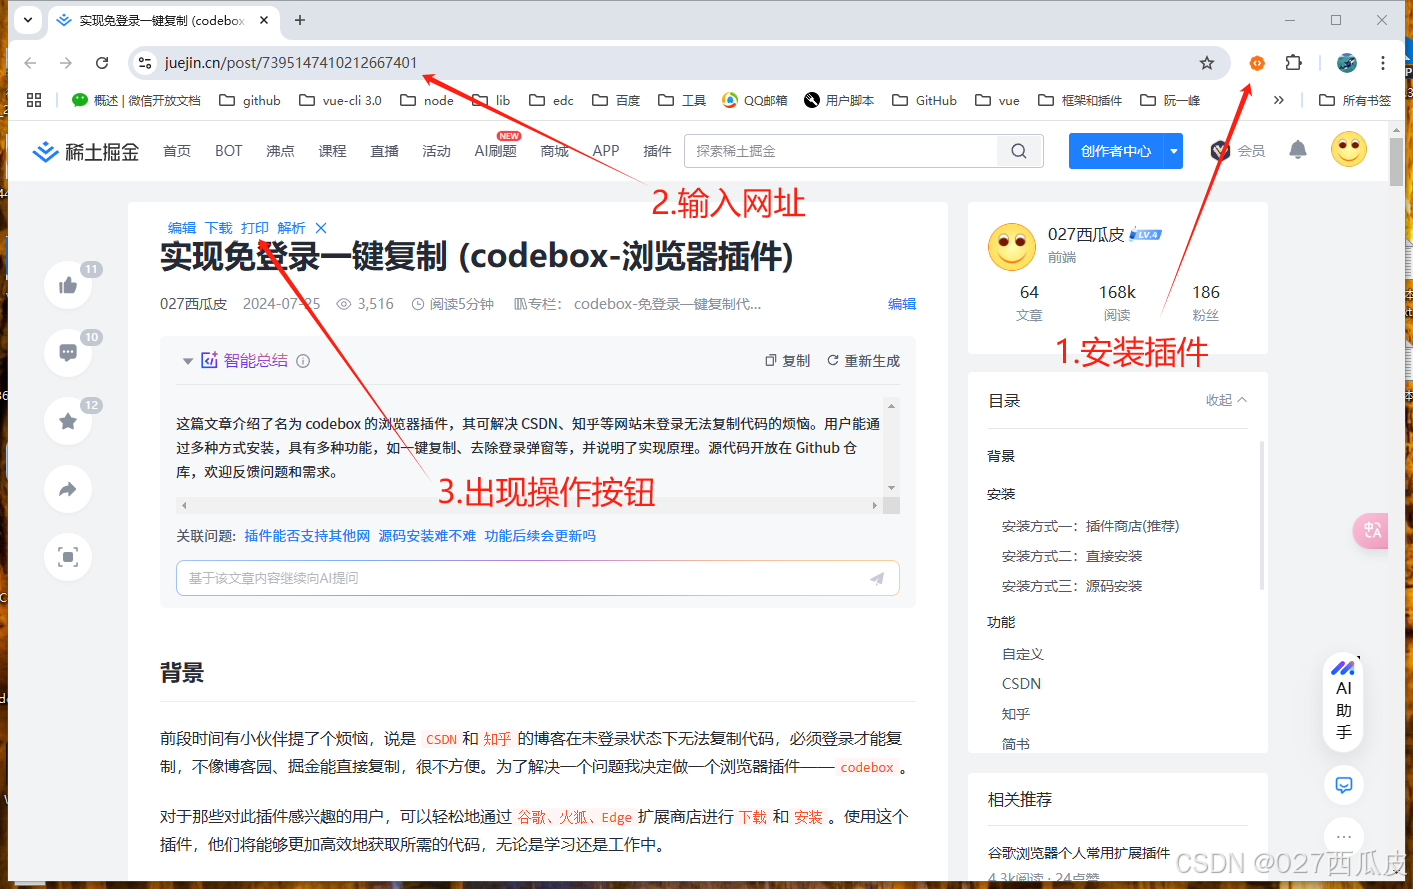
Task: Expand the 创作者中心 dropdown arrow
Action: point(1172,150)
